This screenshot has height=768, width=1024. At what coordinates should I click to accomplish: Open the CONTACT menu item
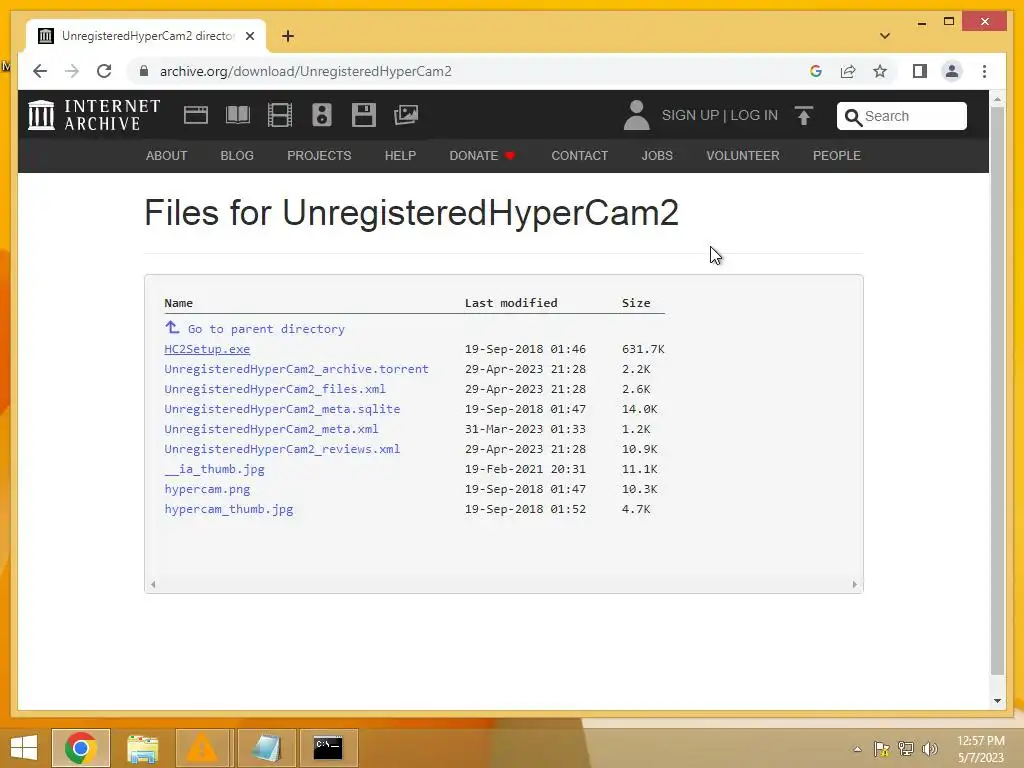pos(580,155)
